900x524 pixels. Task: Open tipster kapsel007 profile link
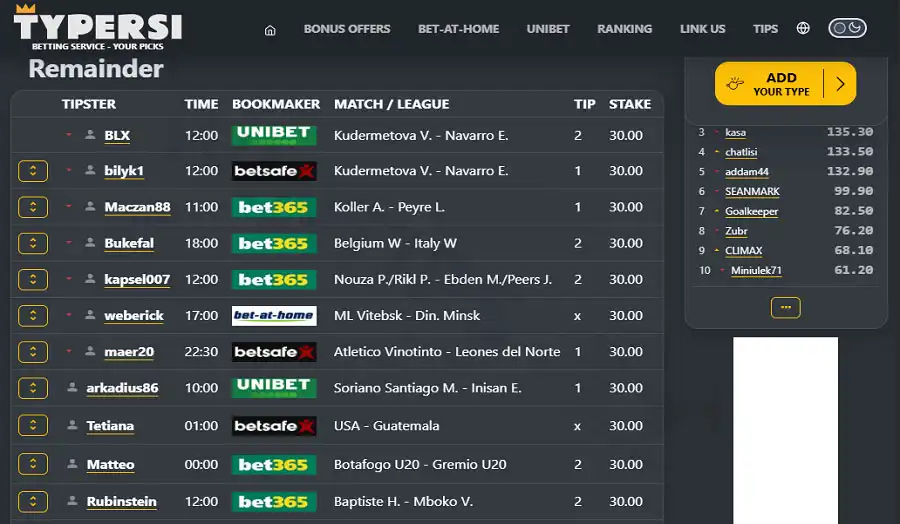pos(137,280)
